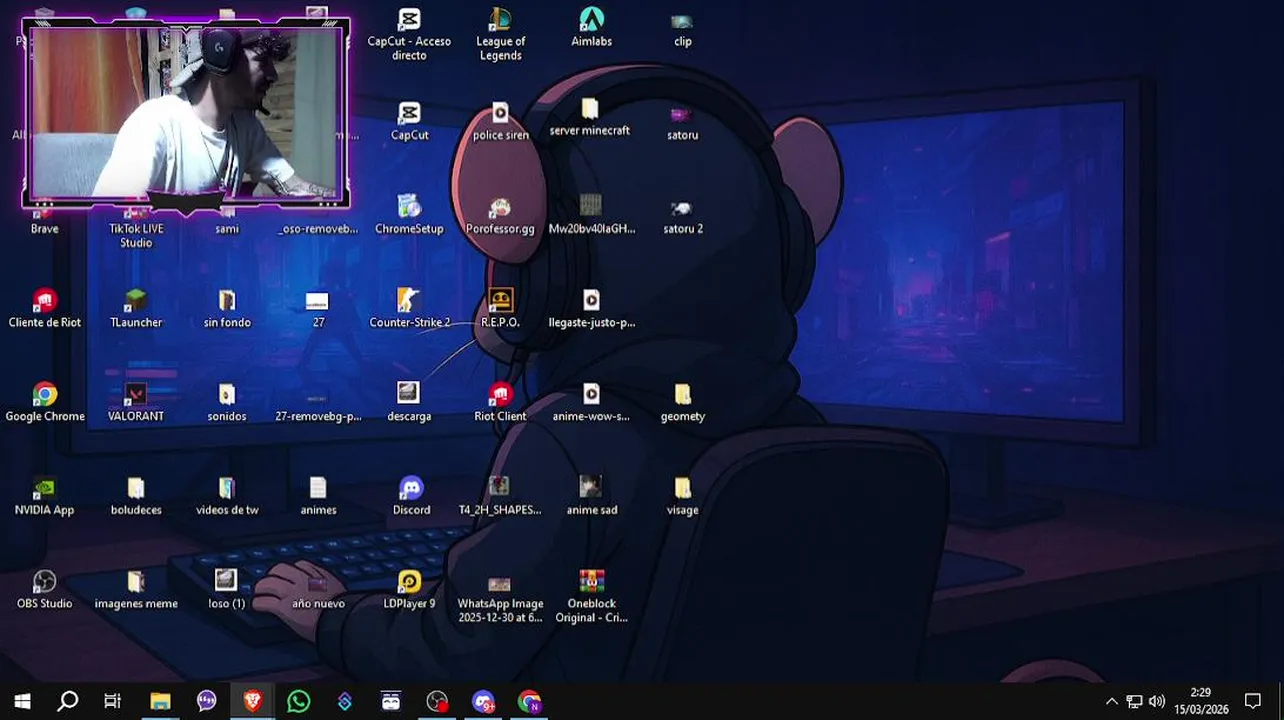
Task: Open Discord taskbar icon with 9+ badge
Action: pyautogui.click(x=483, y=701)
